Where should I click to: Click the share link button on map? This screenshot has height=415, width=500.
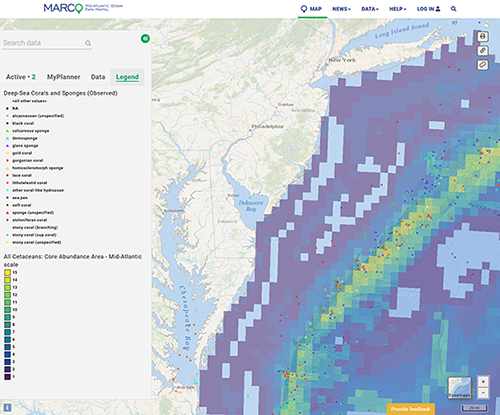point(483,51)
